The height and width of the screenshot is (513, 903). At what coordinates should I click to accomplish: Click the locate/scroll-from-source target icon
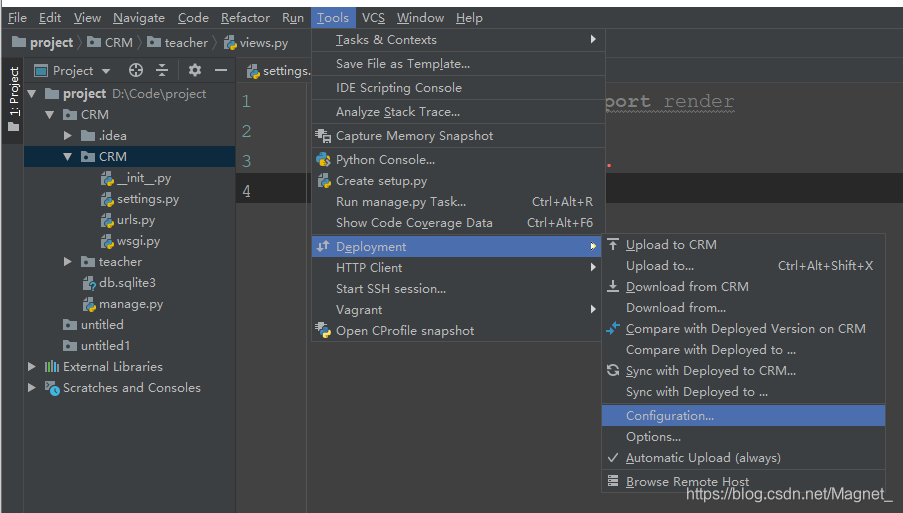click(136, 70)
